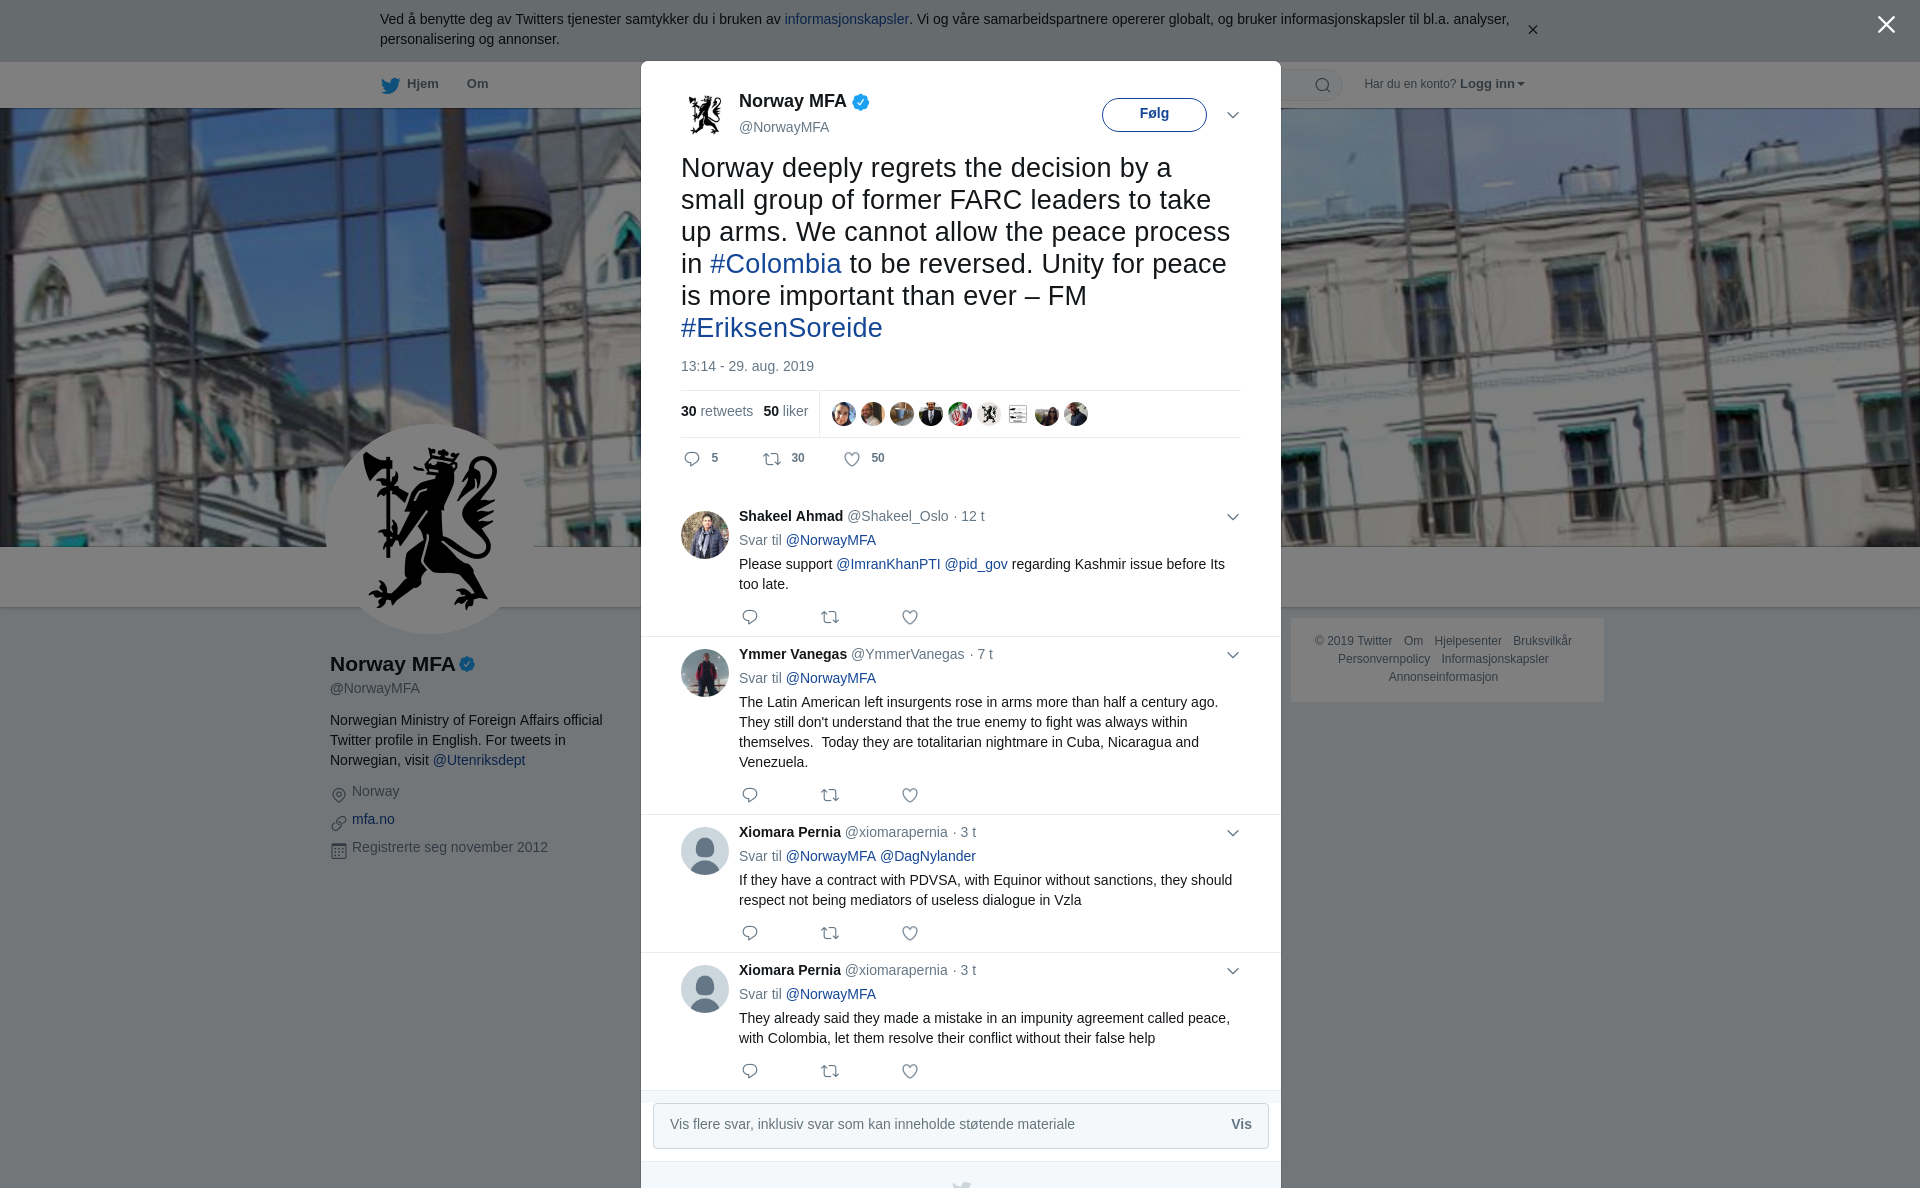The image size is (1920, 1188).
Task: Like the Norway MFA tweet
Action: point(852,459)
